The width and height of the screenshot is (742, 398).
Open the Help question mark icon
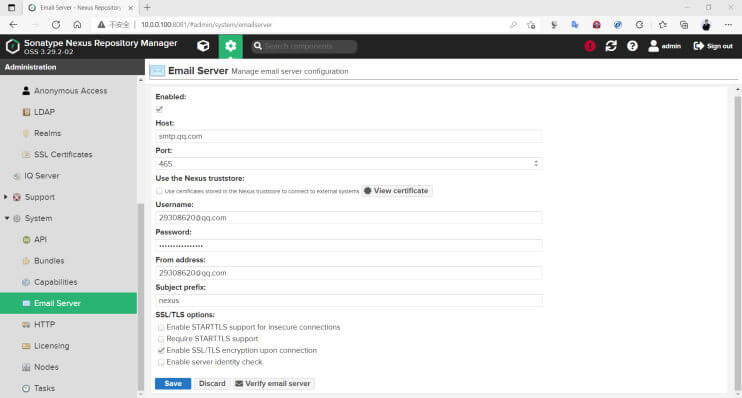coord(632,46)
